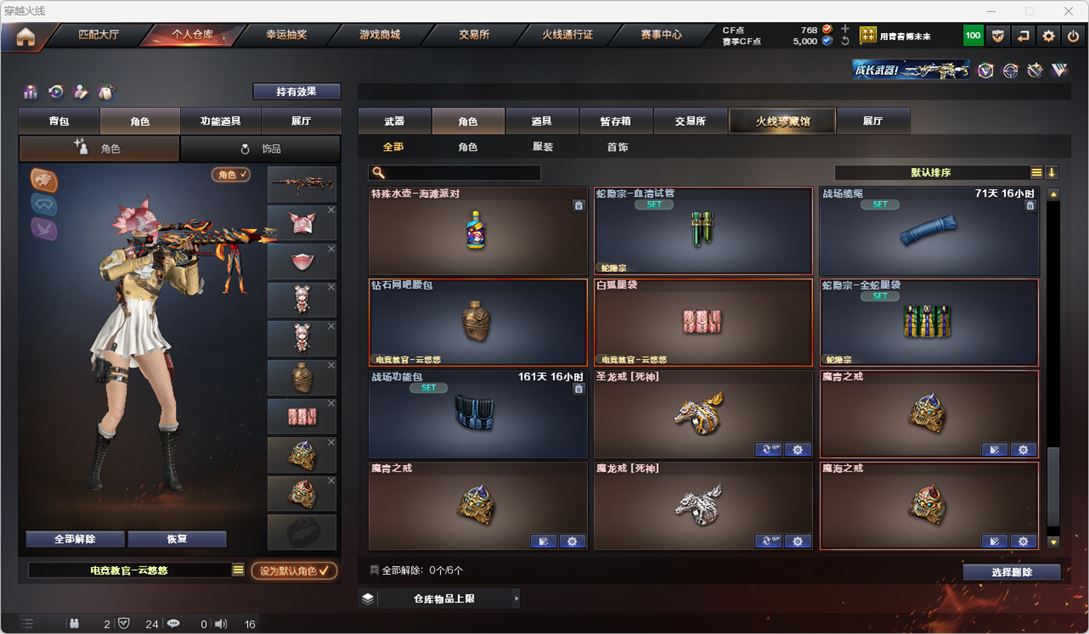
Task: Click the magnifier search icon
Action: click(378, 172)
